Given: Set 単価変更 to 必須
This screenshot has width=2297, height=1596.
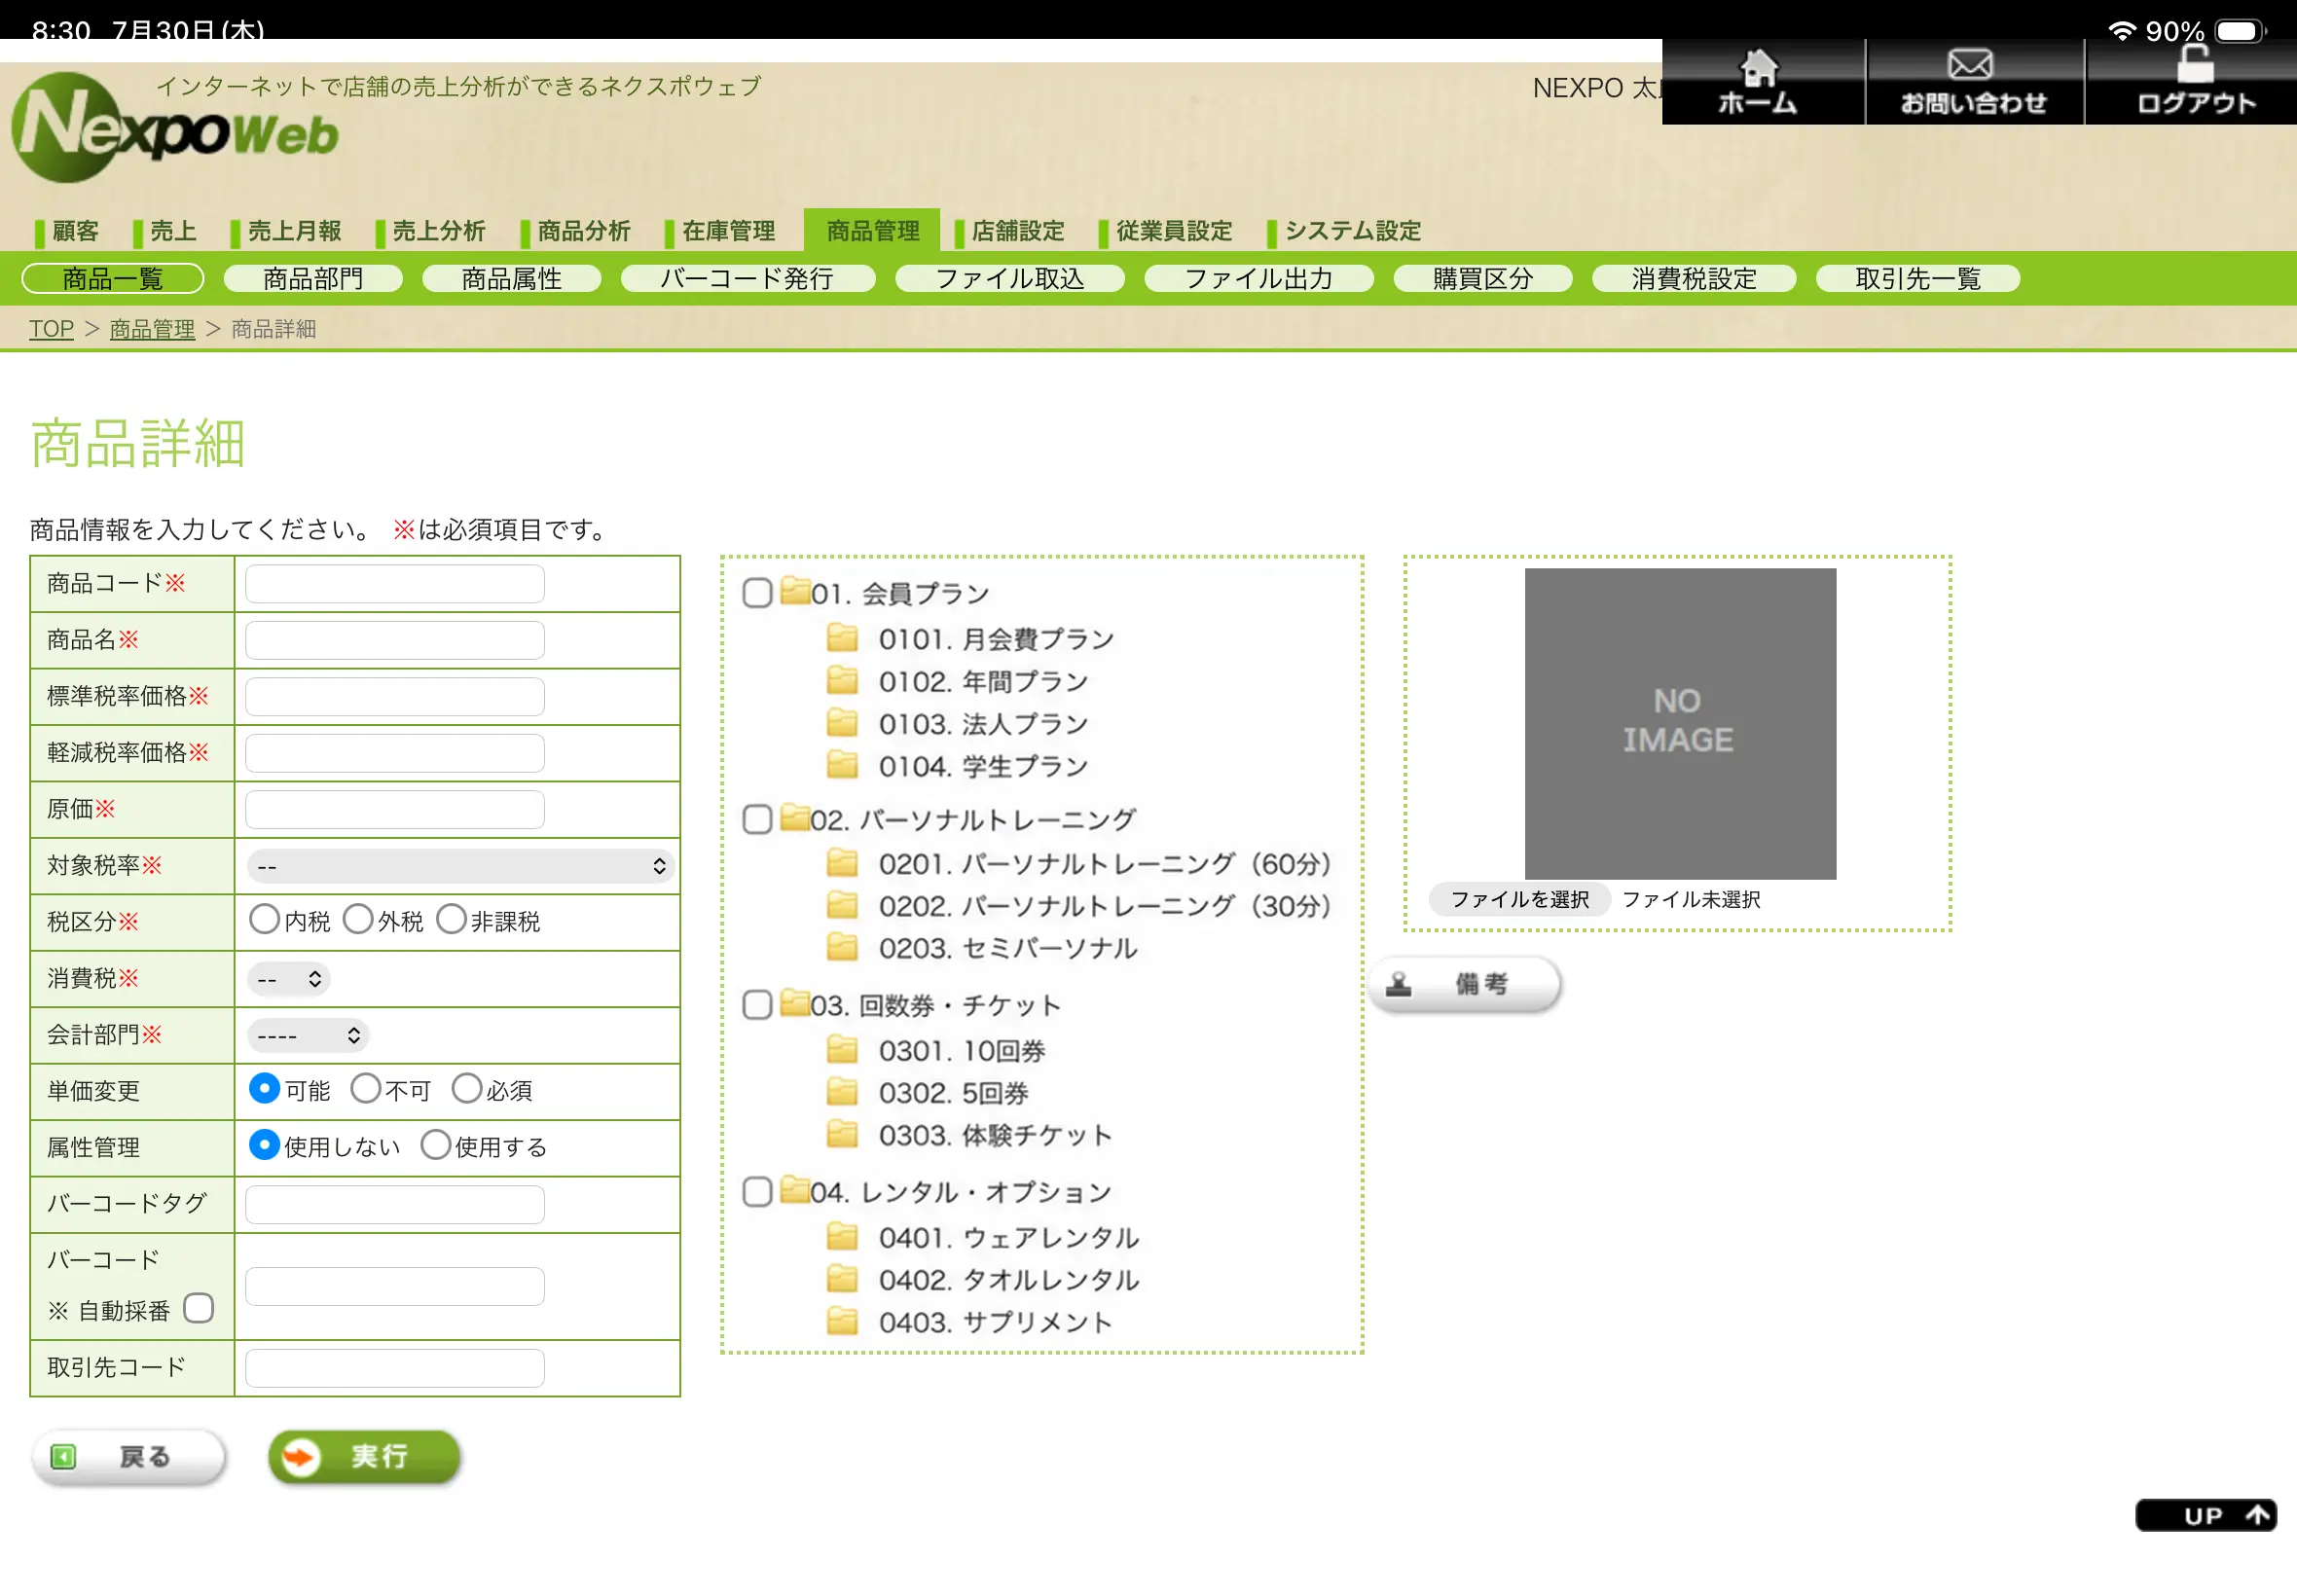Looking at the screenshot, I should point(467,1088).
